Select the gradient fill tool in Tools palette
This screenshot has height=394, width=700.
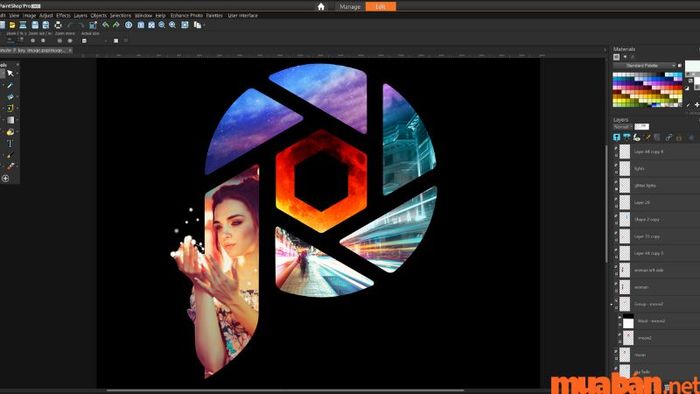[x=10, y=120]
